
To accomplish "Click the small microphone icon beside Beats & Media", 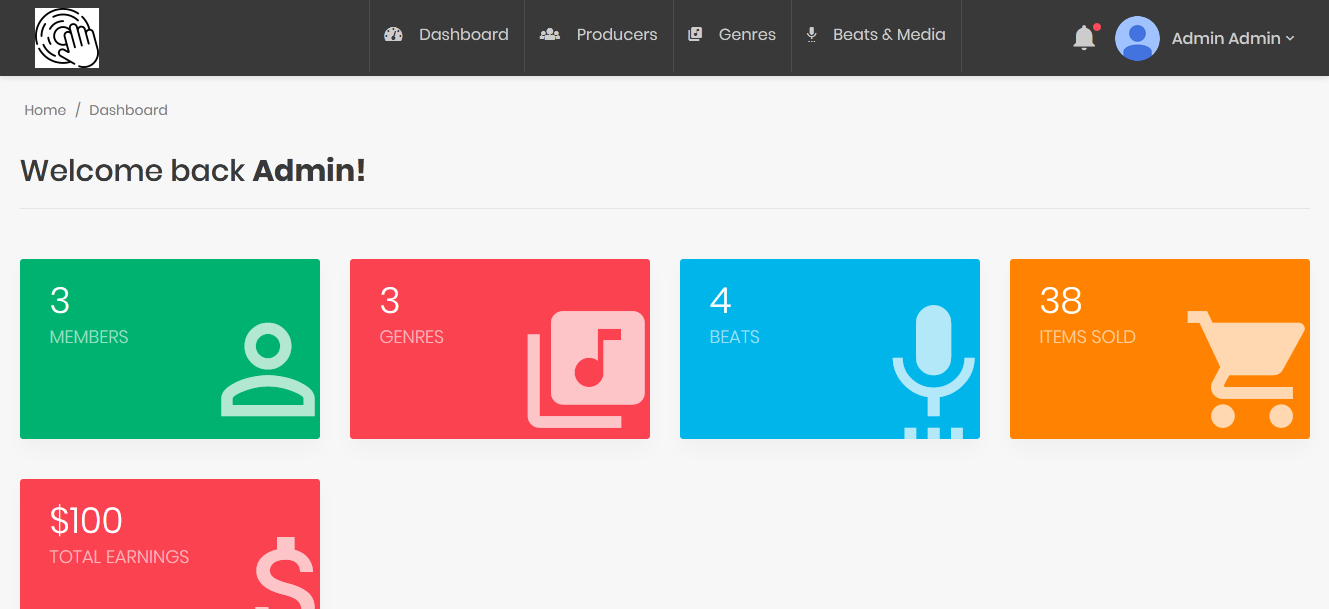I will tap(812, 35).
